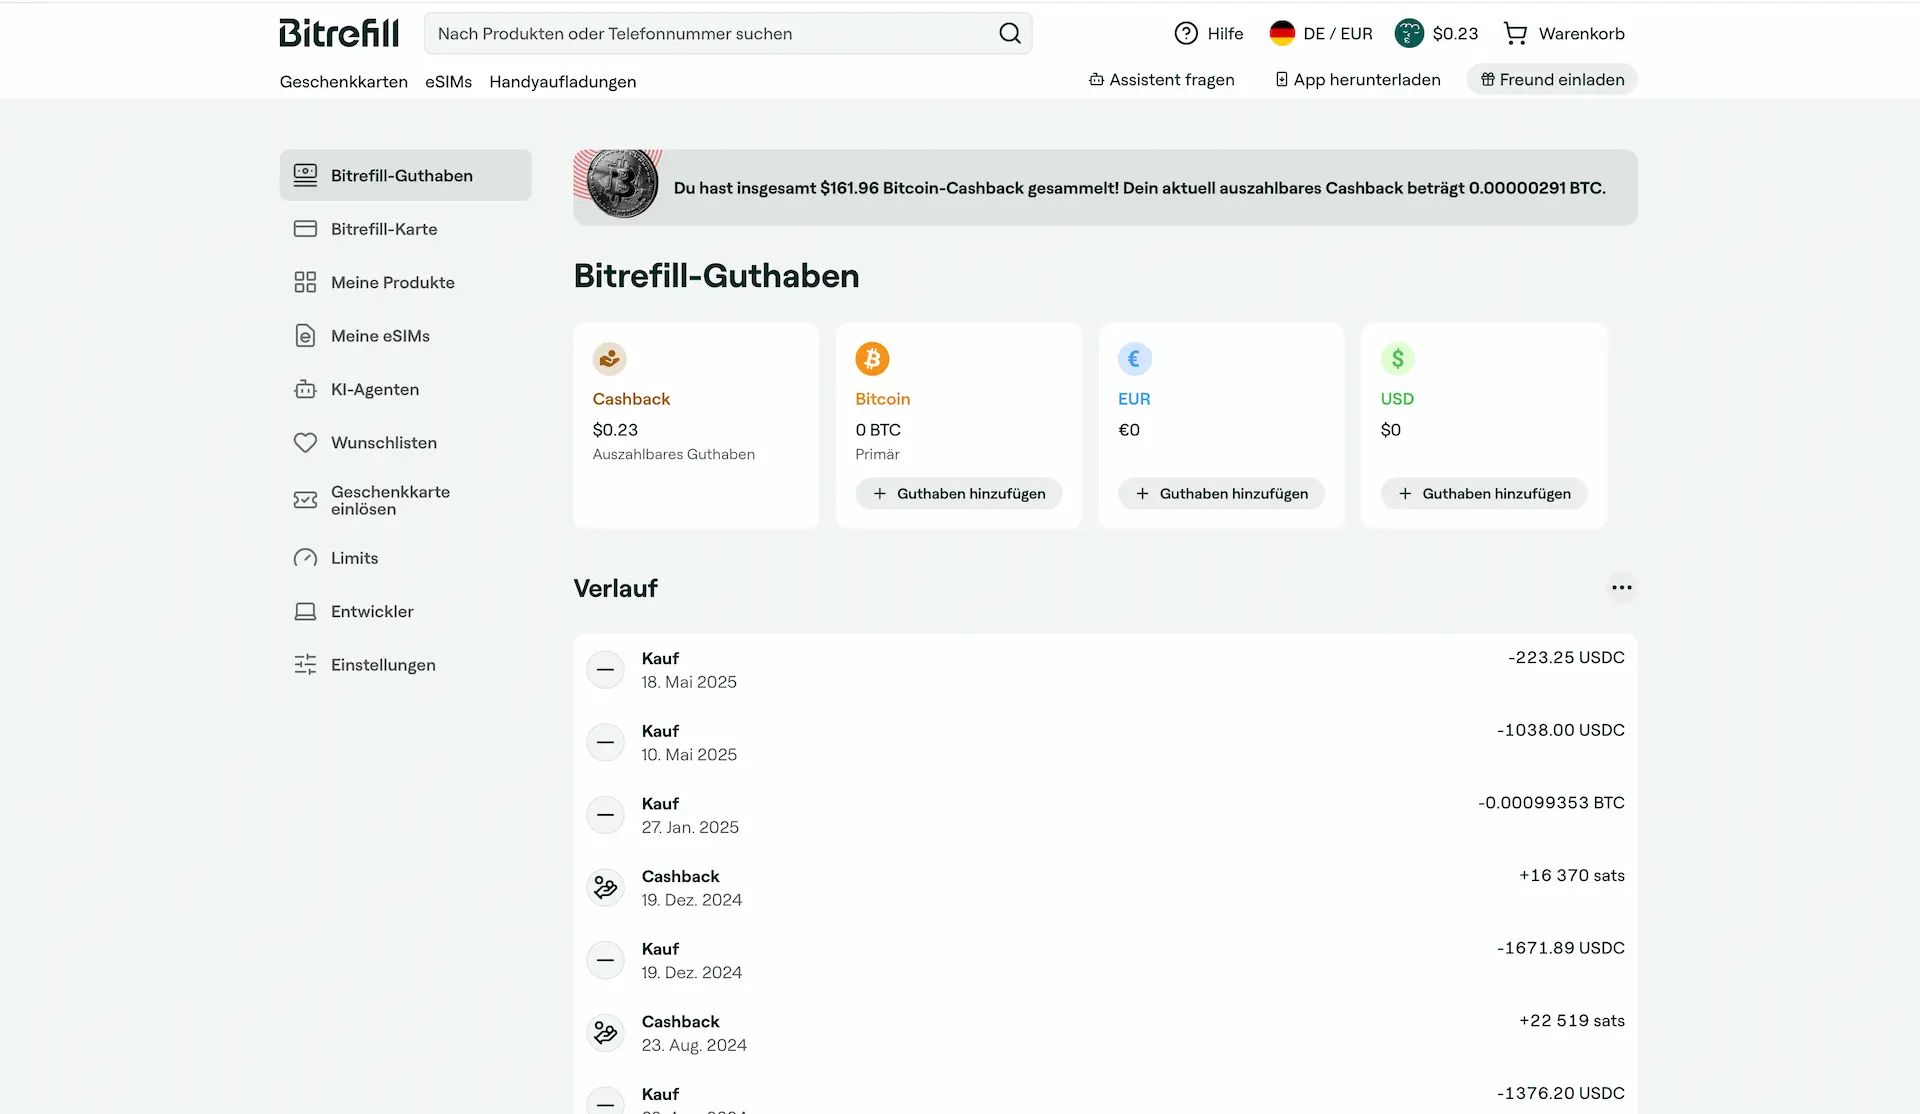The height and width of the screenshot is (1114, 1920).
Task: Click the German flag icon
Action: (1282, 33)
